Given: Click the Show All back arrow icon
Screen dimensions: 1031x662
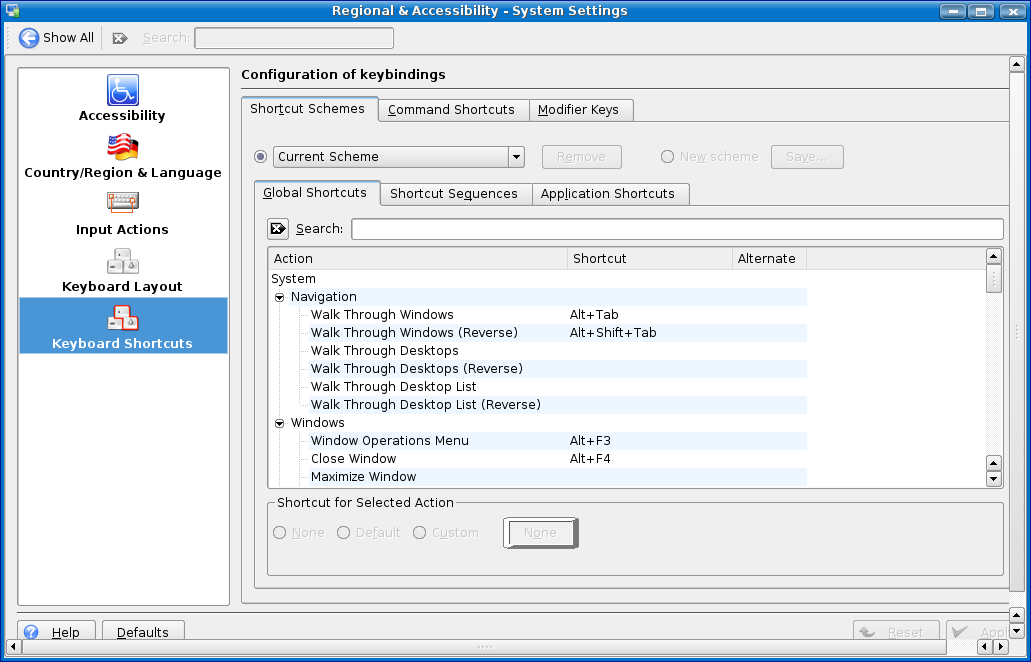Looking at the screenshot, I should [29, 38].
